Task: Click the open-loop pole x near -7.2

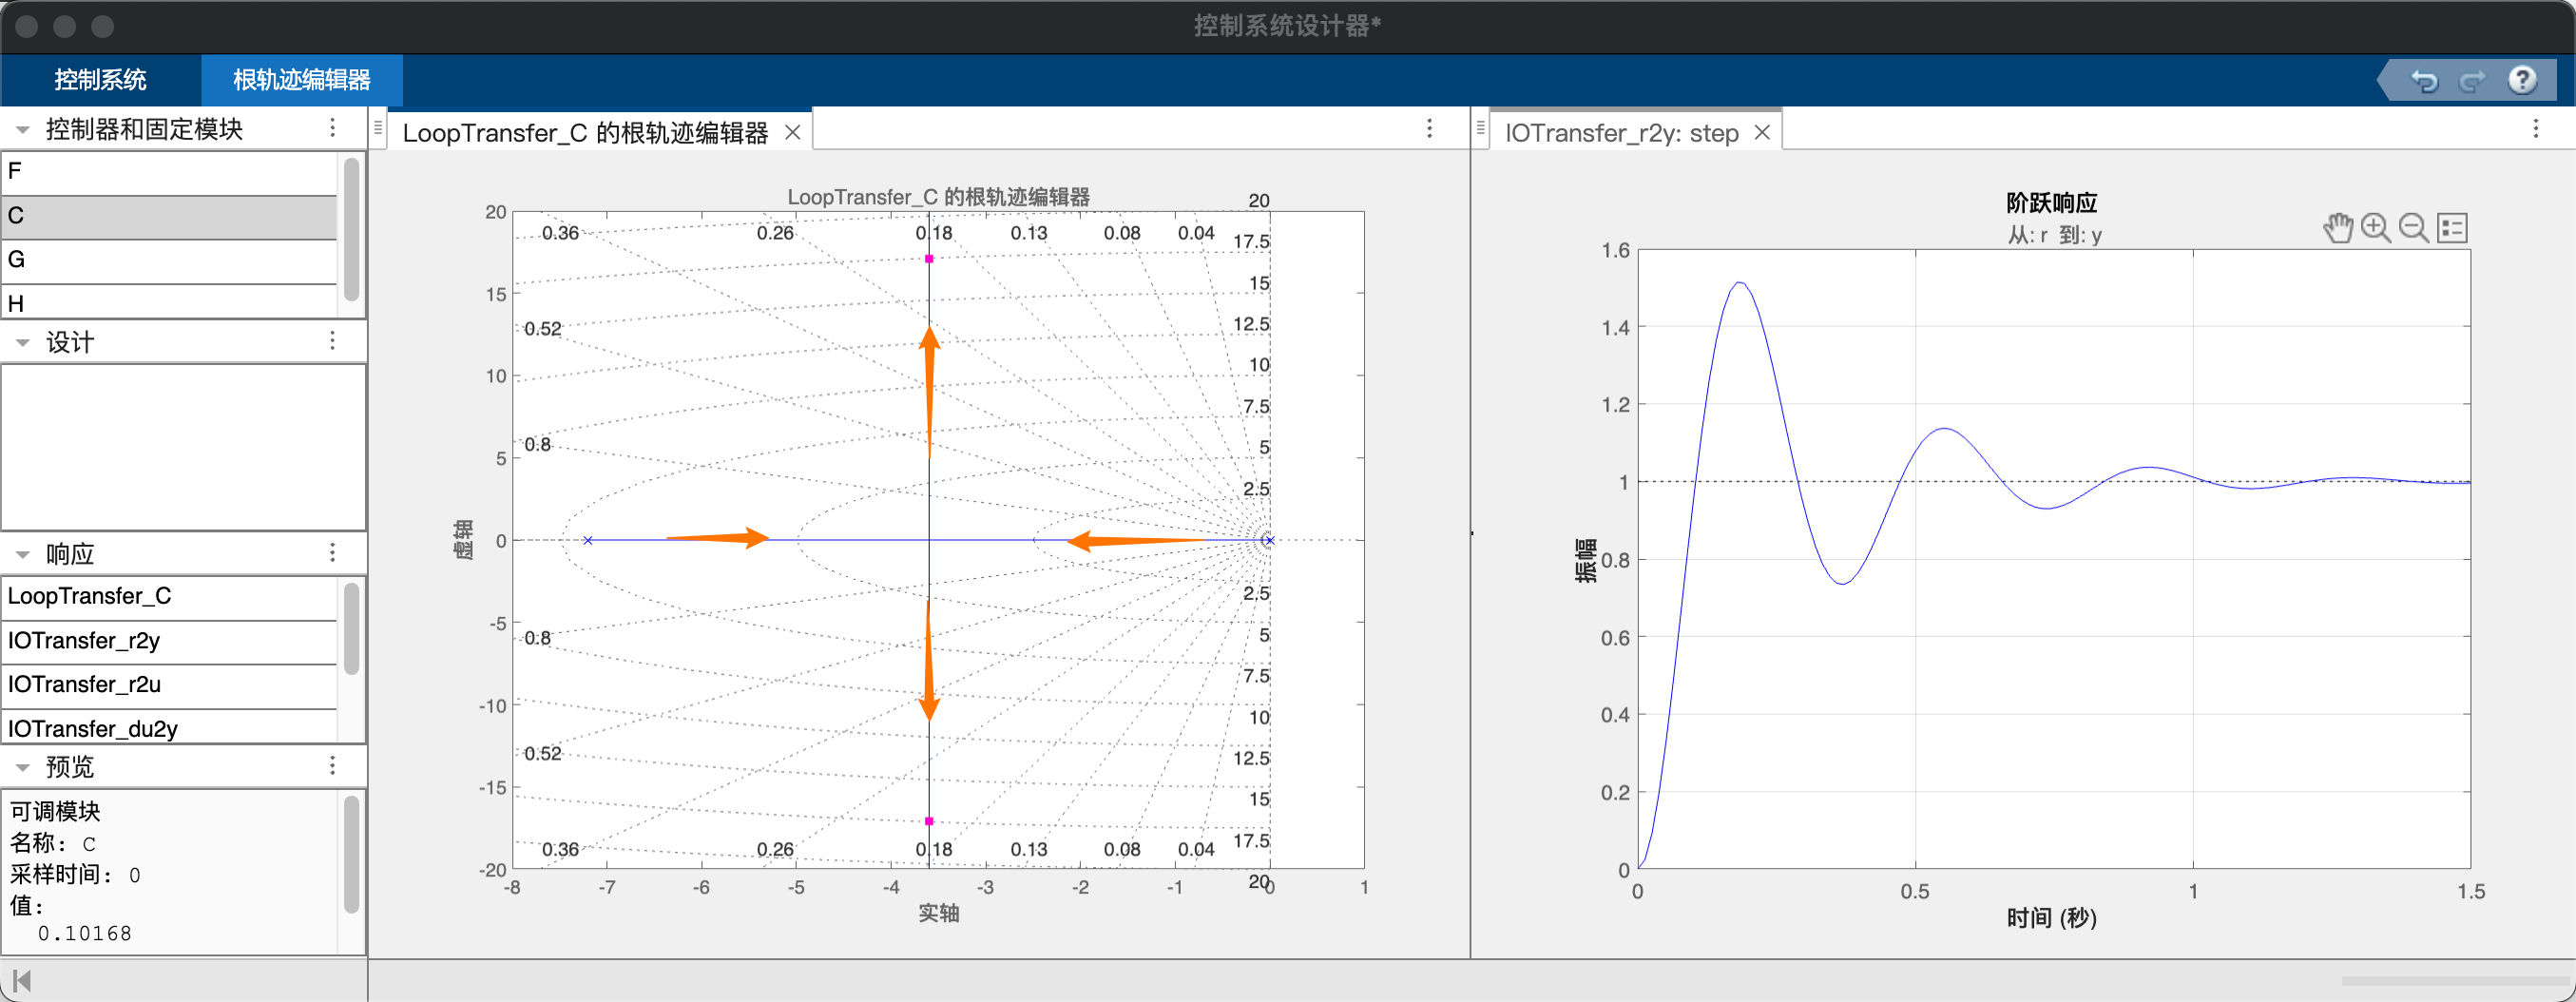Action: tap(588, 540)
